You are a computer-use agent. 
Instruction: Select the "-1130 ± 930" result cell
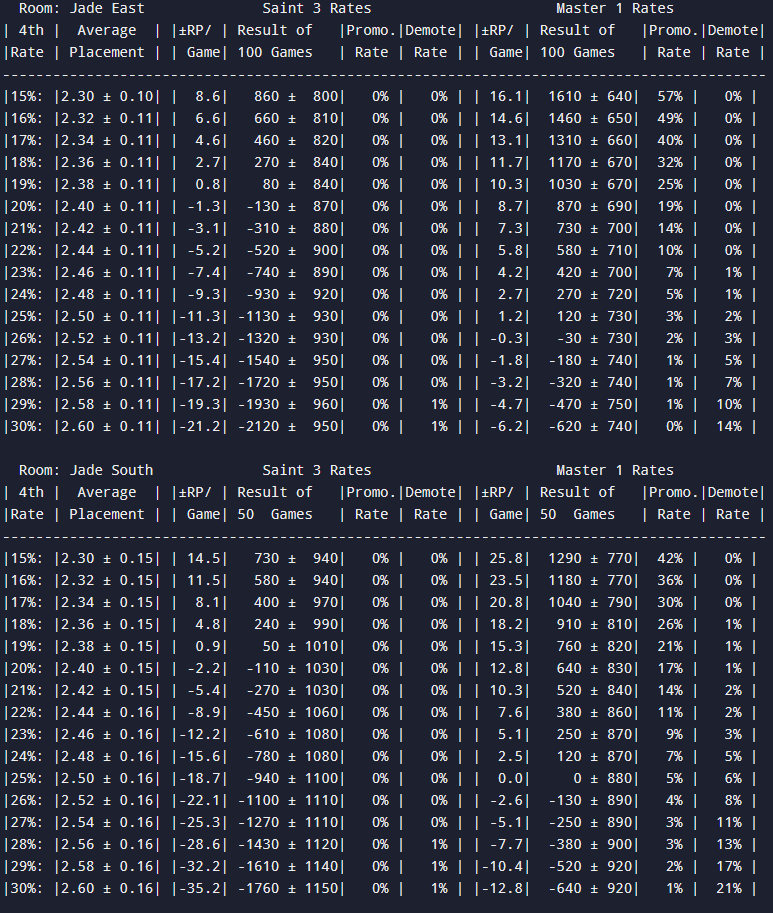pyautogui.click(x=288, y=317)
